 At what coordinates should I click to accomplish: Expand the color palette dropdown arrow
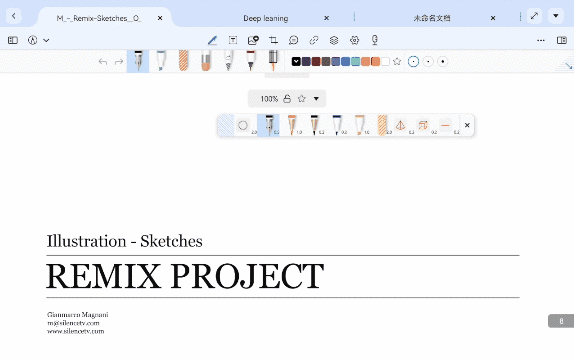pyautogui.click(x=296, y=62)
